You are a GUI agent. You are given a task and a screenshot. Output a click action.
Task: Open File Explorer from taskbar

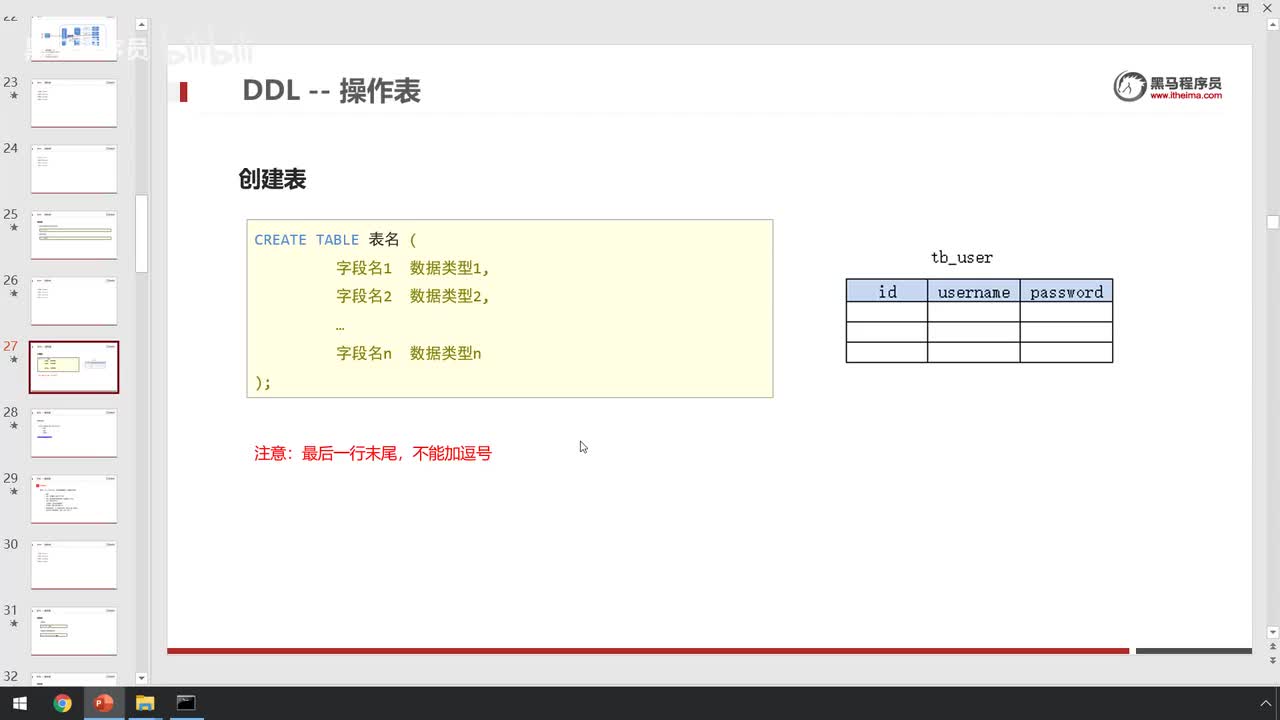pyautogui.click(x=144, y=703)
